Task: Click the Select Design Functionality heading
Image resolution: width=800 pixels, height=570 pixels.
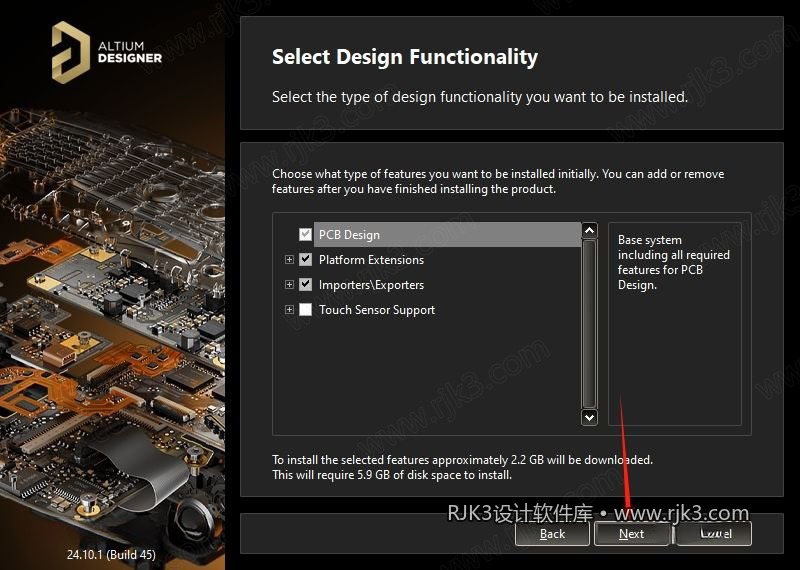Action: tap(405, 57)
